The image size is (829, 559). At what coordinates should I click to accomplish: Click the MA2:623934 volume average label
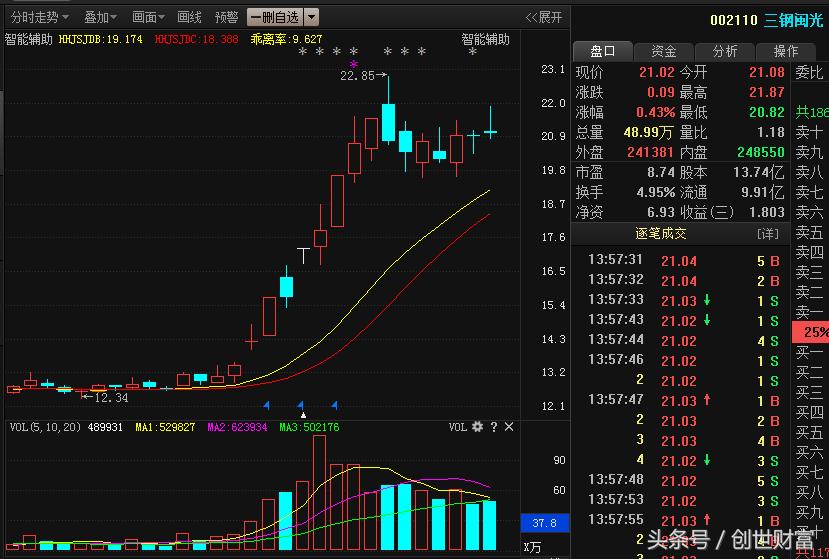click(237, 427)
